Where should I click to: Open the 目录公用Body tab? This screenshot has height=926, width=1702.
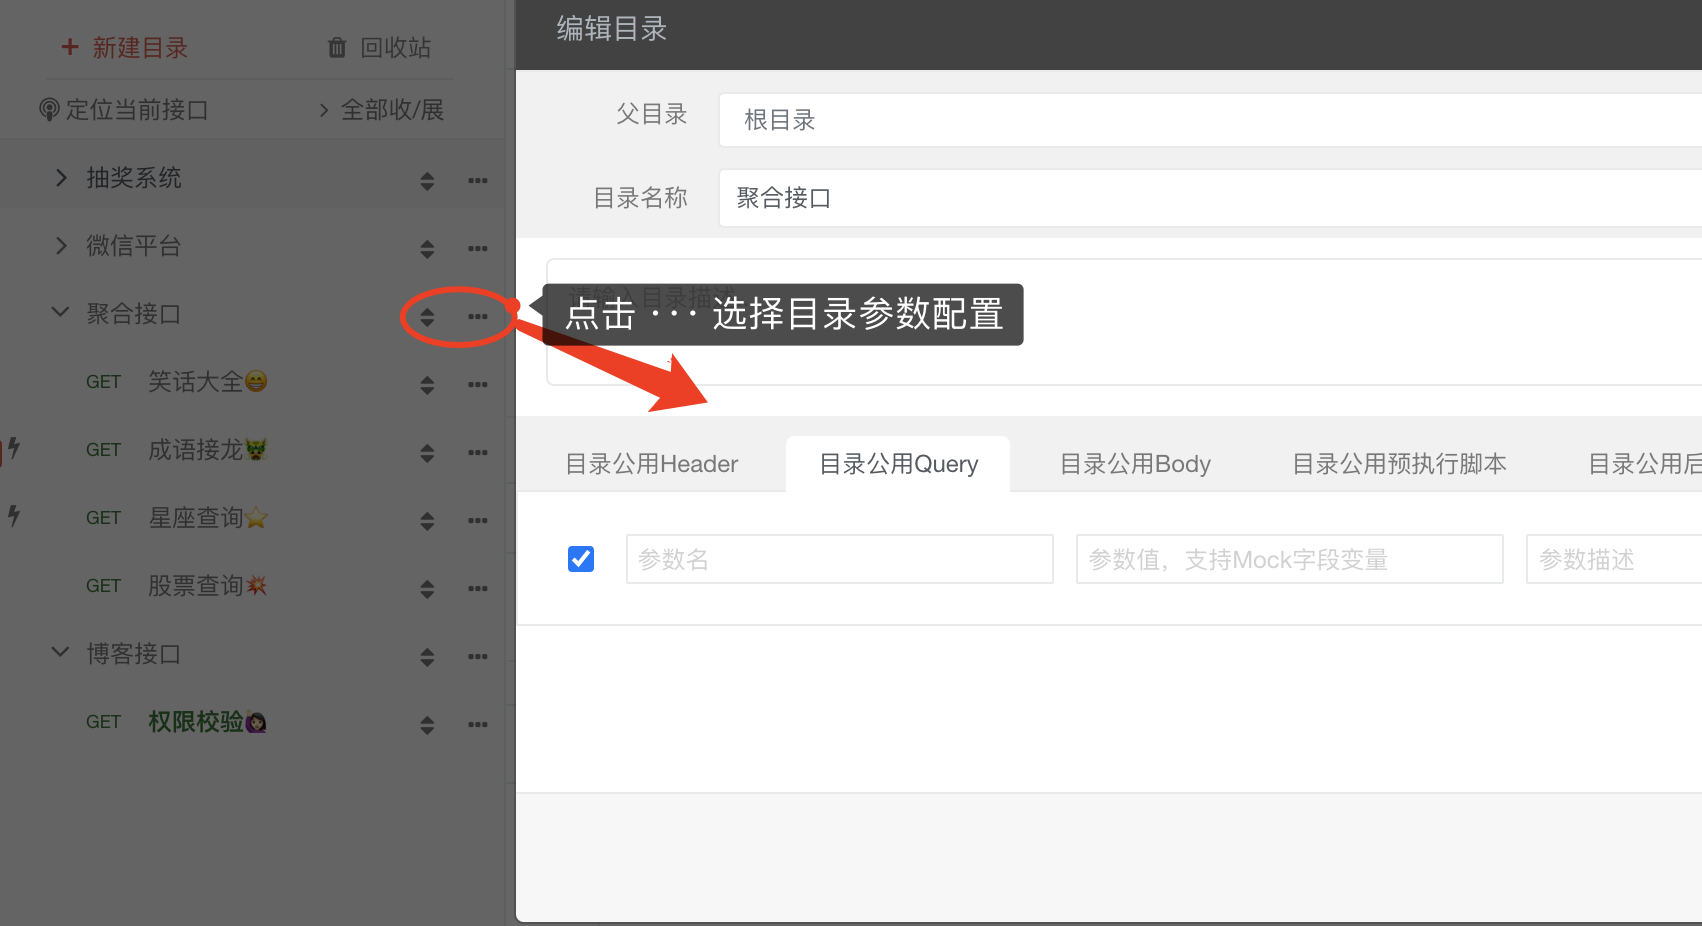coord(1135,463)
